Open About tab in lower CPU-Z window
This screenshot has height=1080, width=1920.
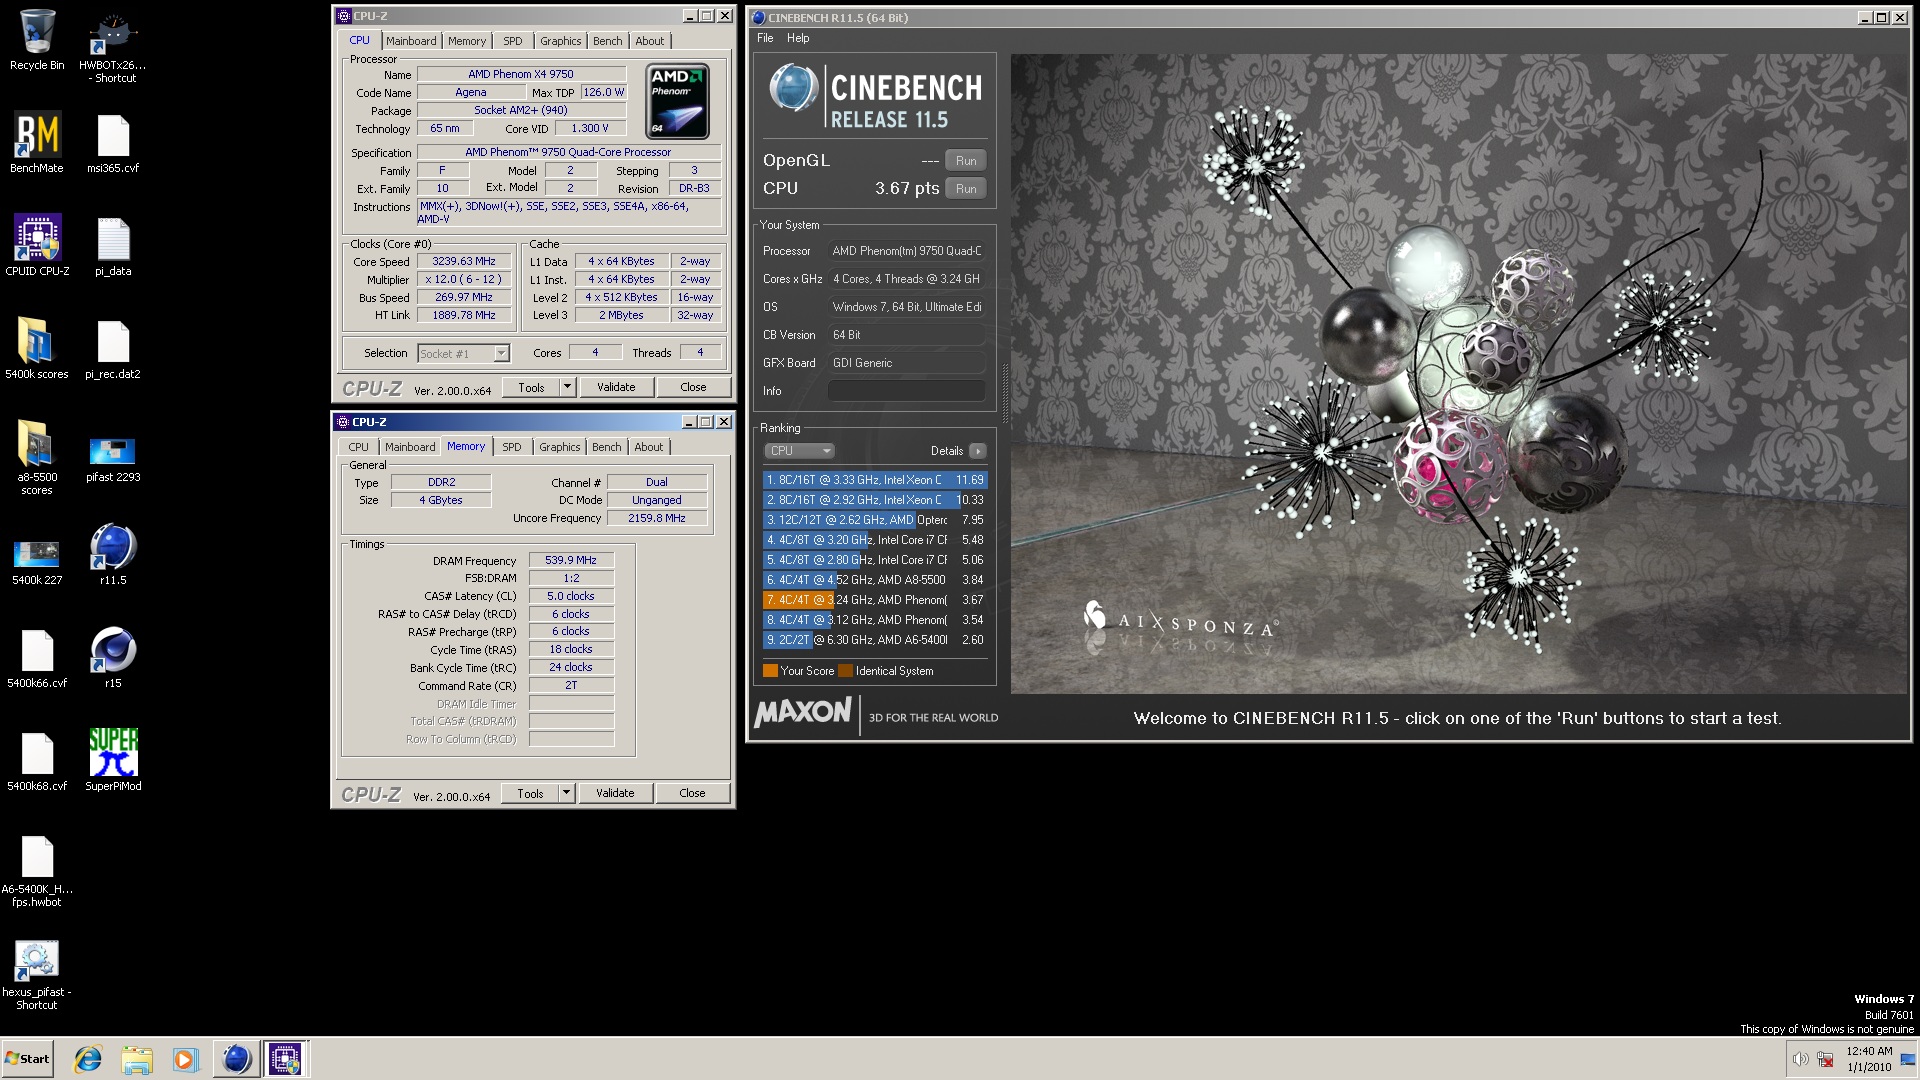coord(649,447)
